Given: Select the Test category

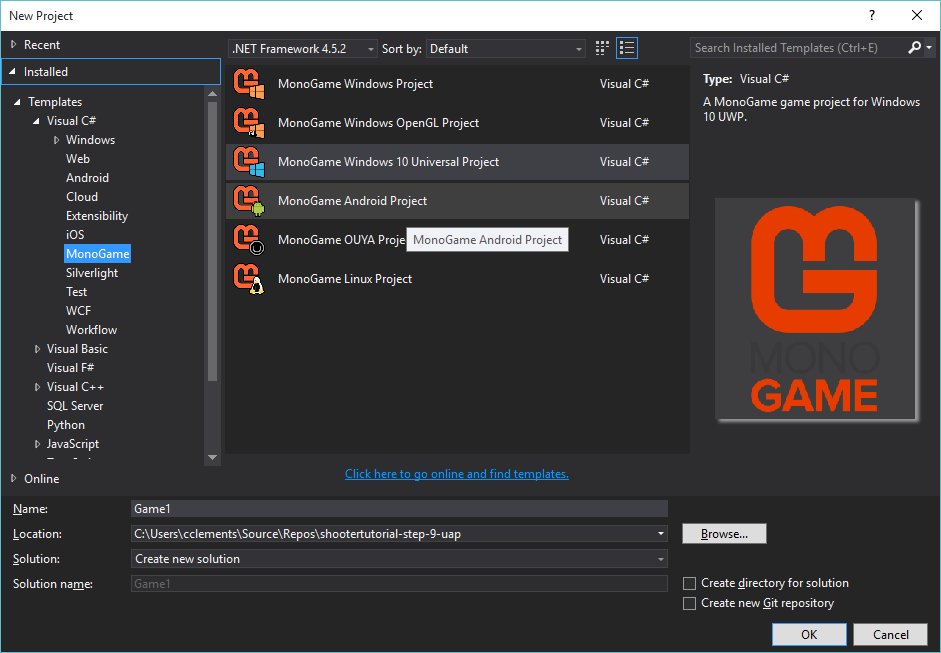Looking at the screenshot, I should [76, 292].
